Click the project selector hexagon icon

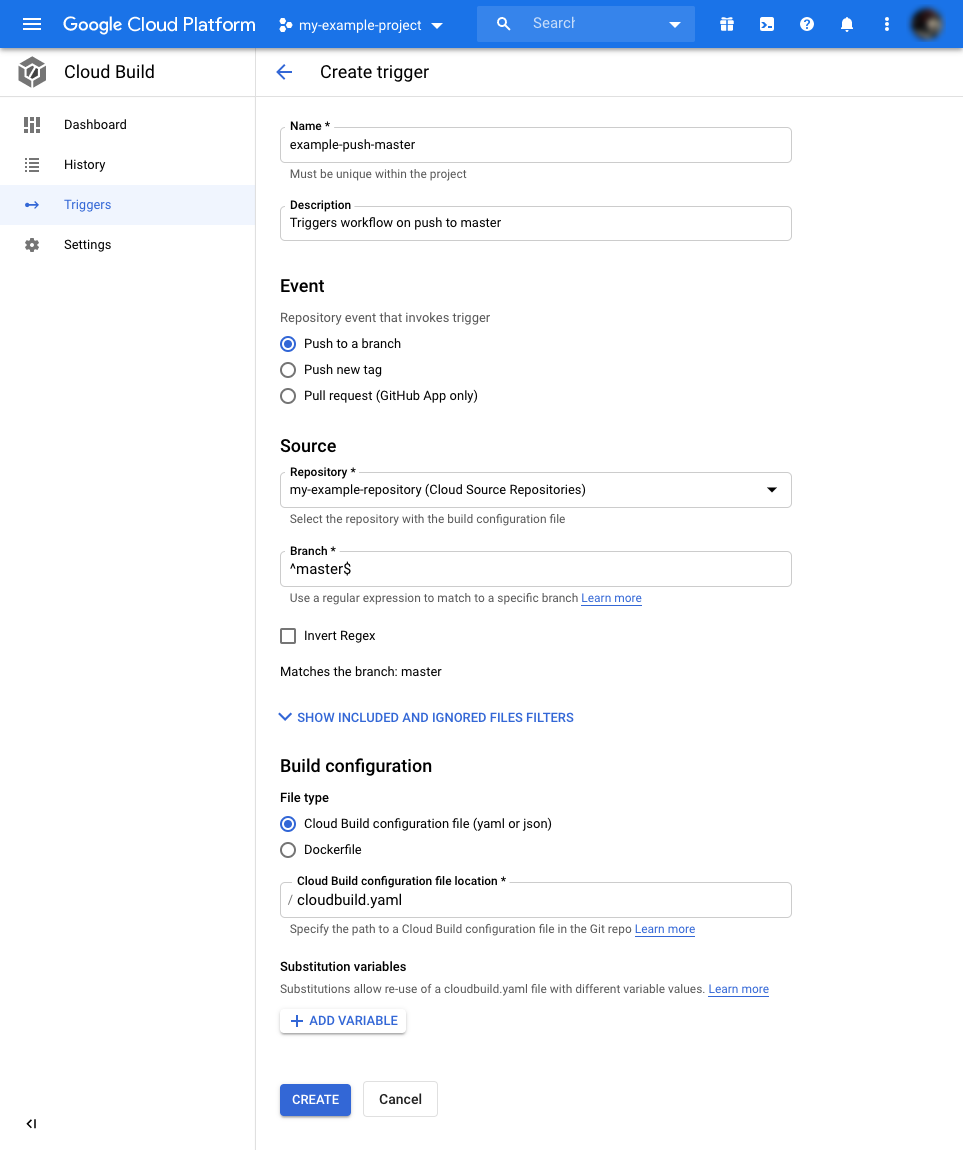pos(285,25)
